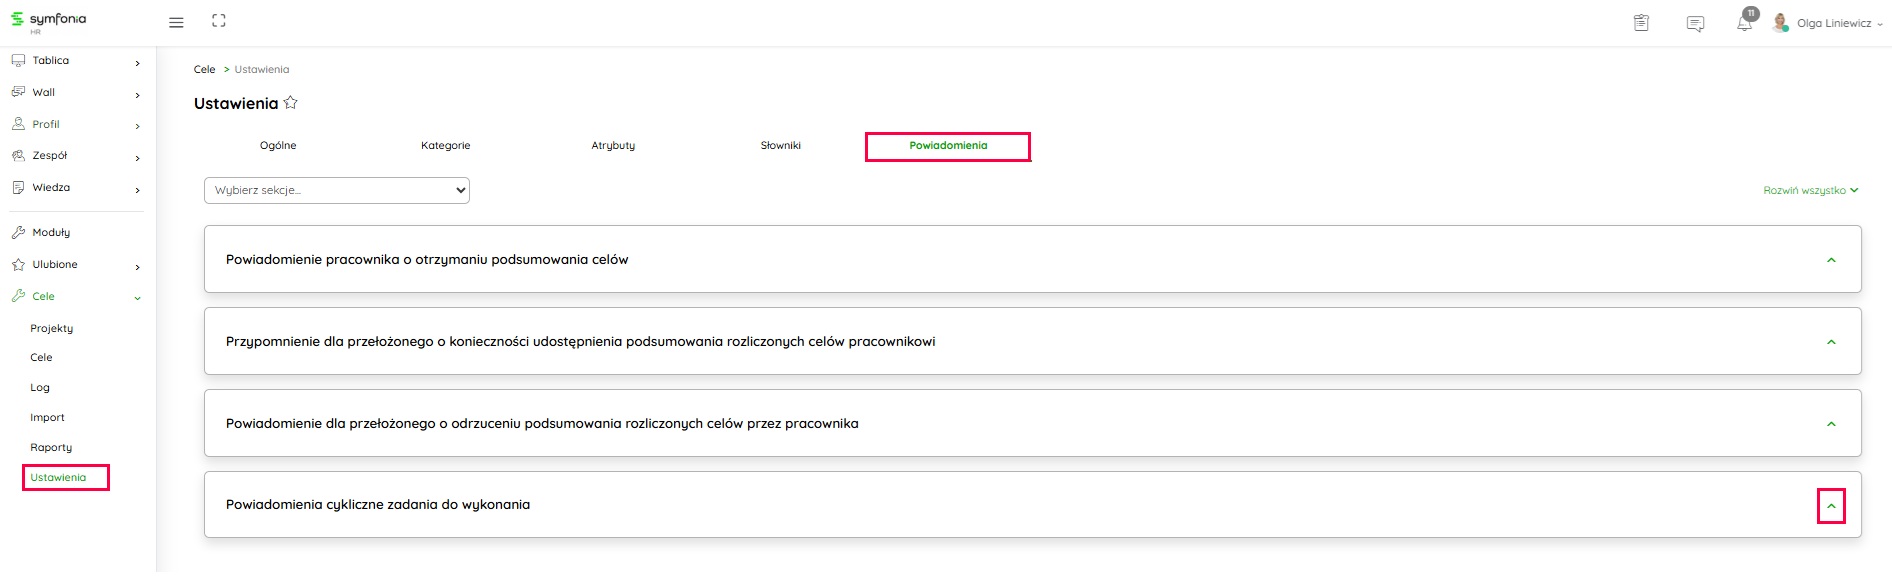
Task: Open the Wybierz sekcję dropdown
Action: pos(337,190)
